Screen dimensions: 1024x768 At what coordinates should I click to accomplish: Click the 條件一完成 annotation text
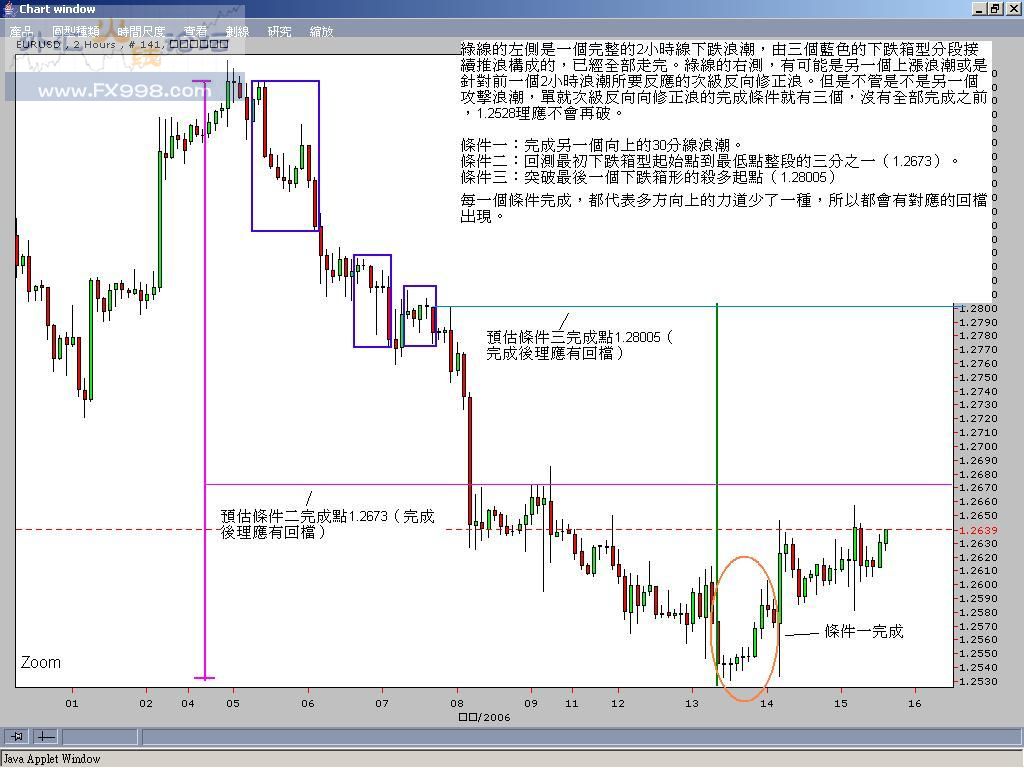[x=863, y=631]
